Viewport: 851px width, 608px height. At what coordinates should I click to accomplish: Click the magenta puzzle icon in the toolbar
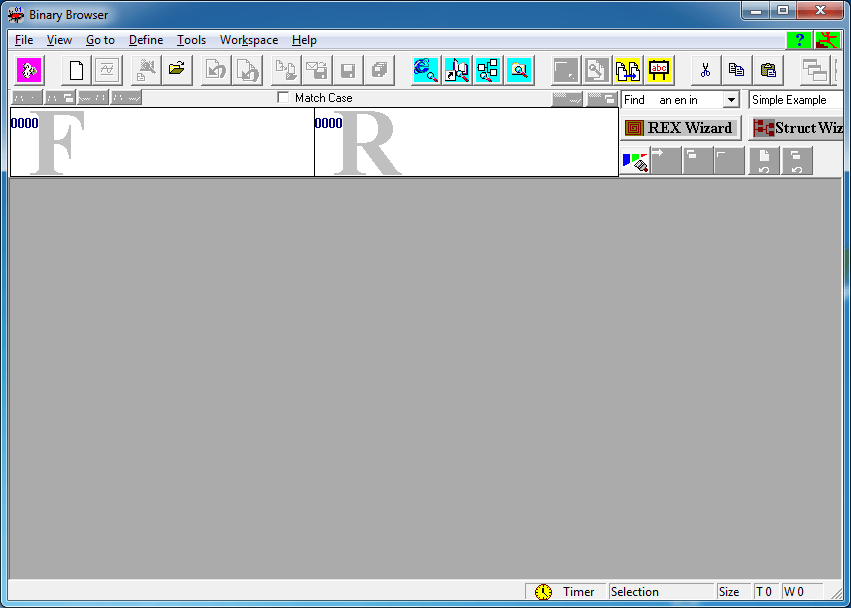tap(29, 70)
